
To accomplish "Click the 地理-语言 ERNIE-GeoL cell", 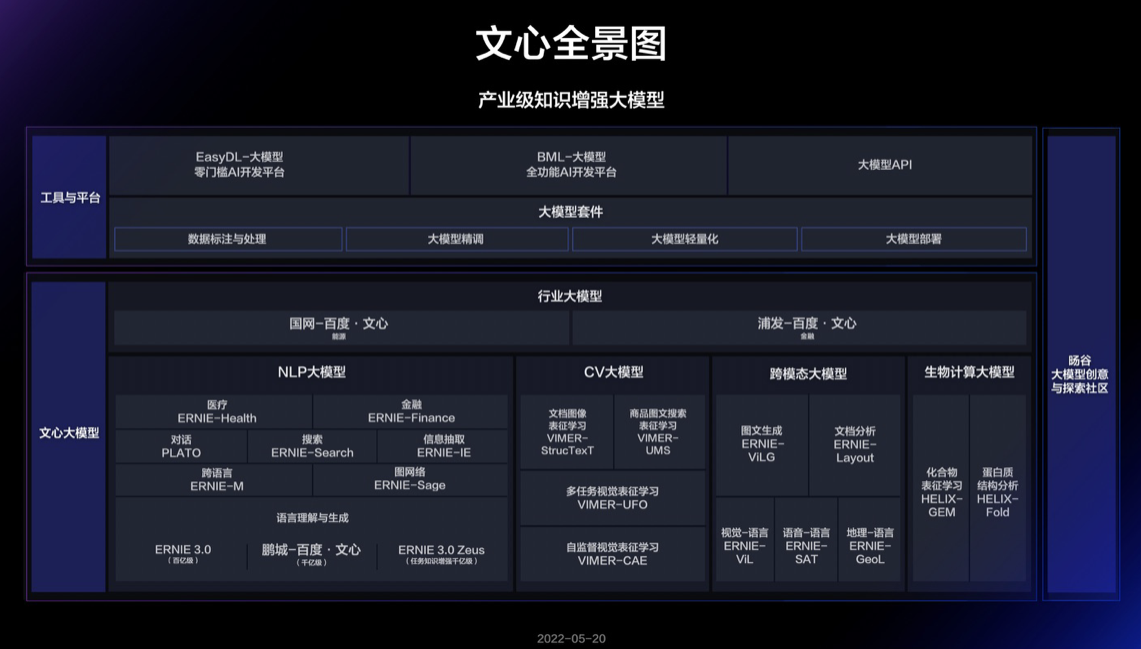I will (870, 539).
